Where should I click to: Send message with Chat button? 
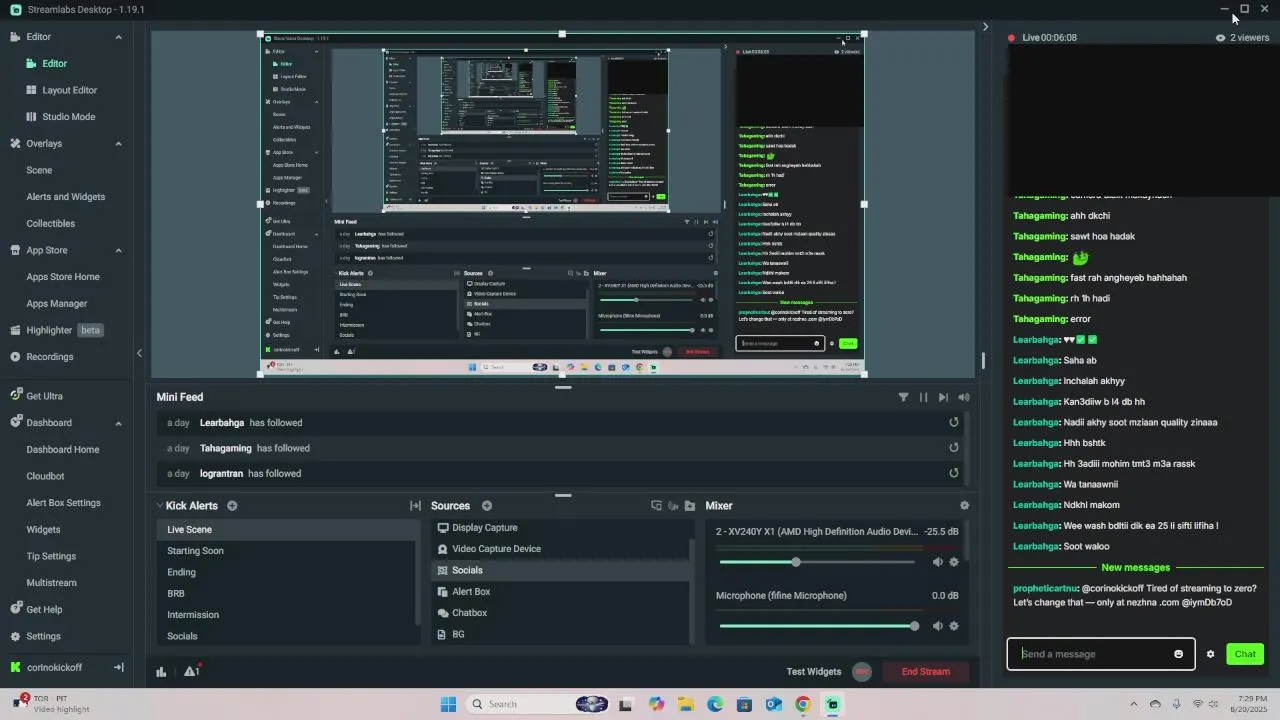click(1245, 654)
